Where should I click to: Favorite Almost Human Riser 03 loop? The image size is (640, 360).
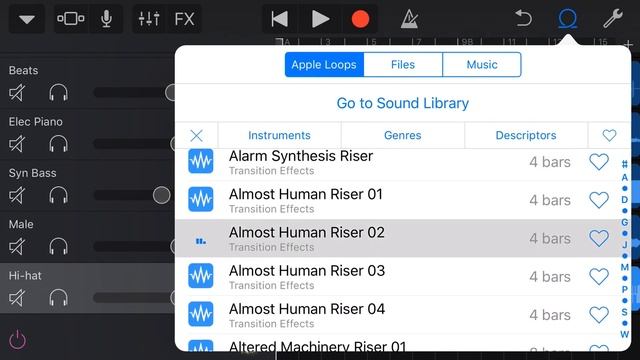(x=599, y=277)
